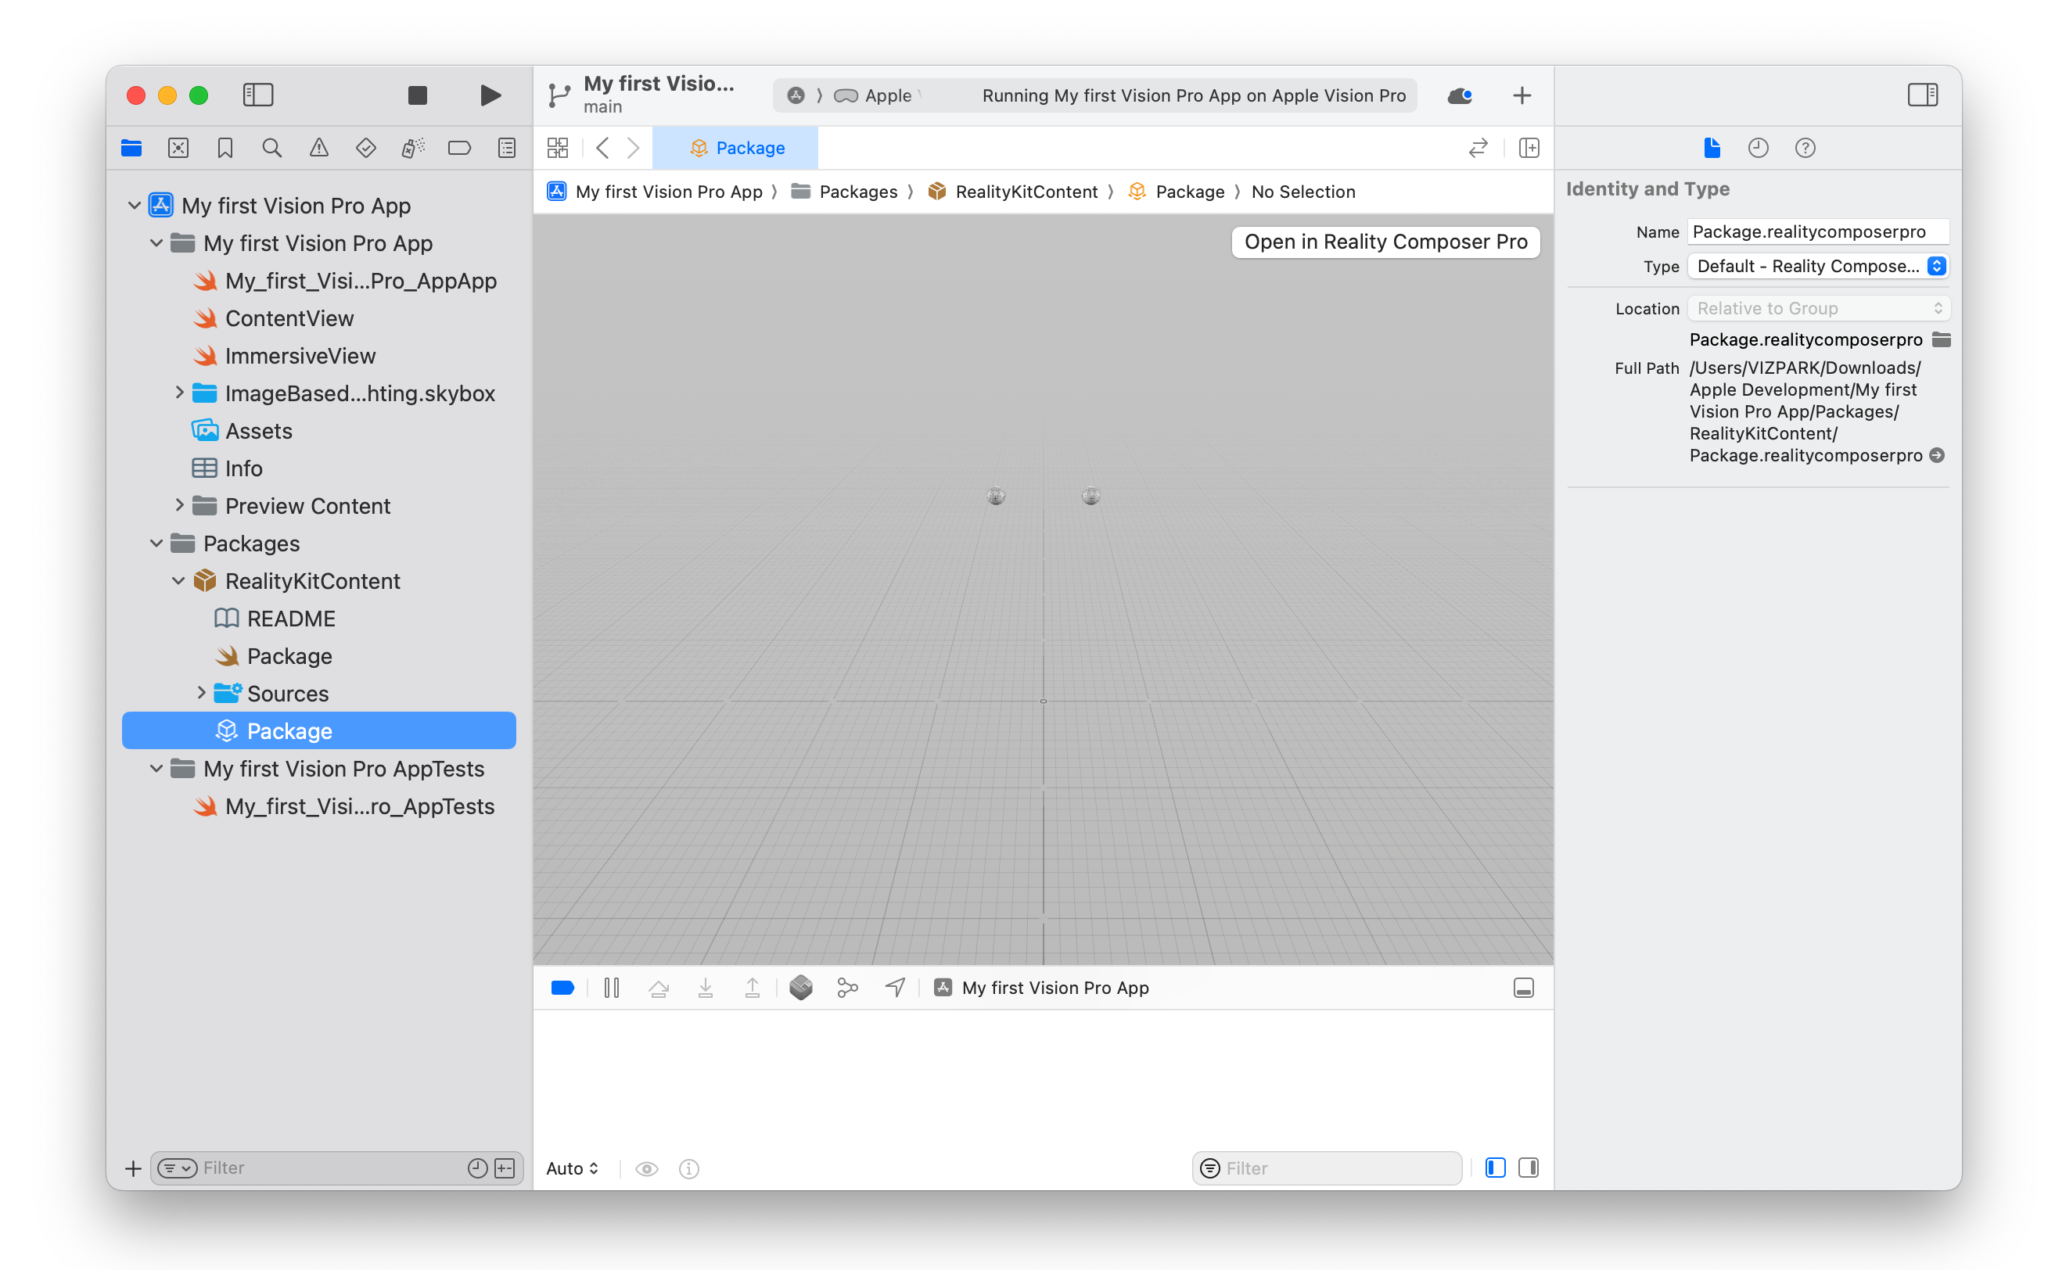Click the Open in Reality Composer Pro button
The image size is (2048, 1270).
coord(1385,241)
